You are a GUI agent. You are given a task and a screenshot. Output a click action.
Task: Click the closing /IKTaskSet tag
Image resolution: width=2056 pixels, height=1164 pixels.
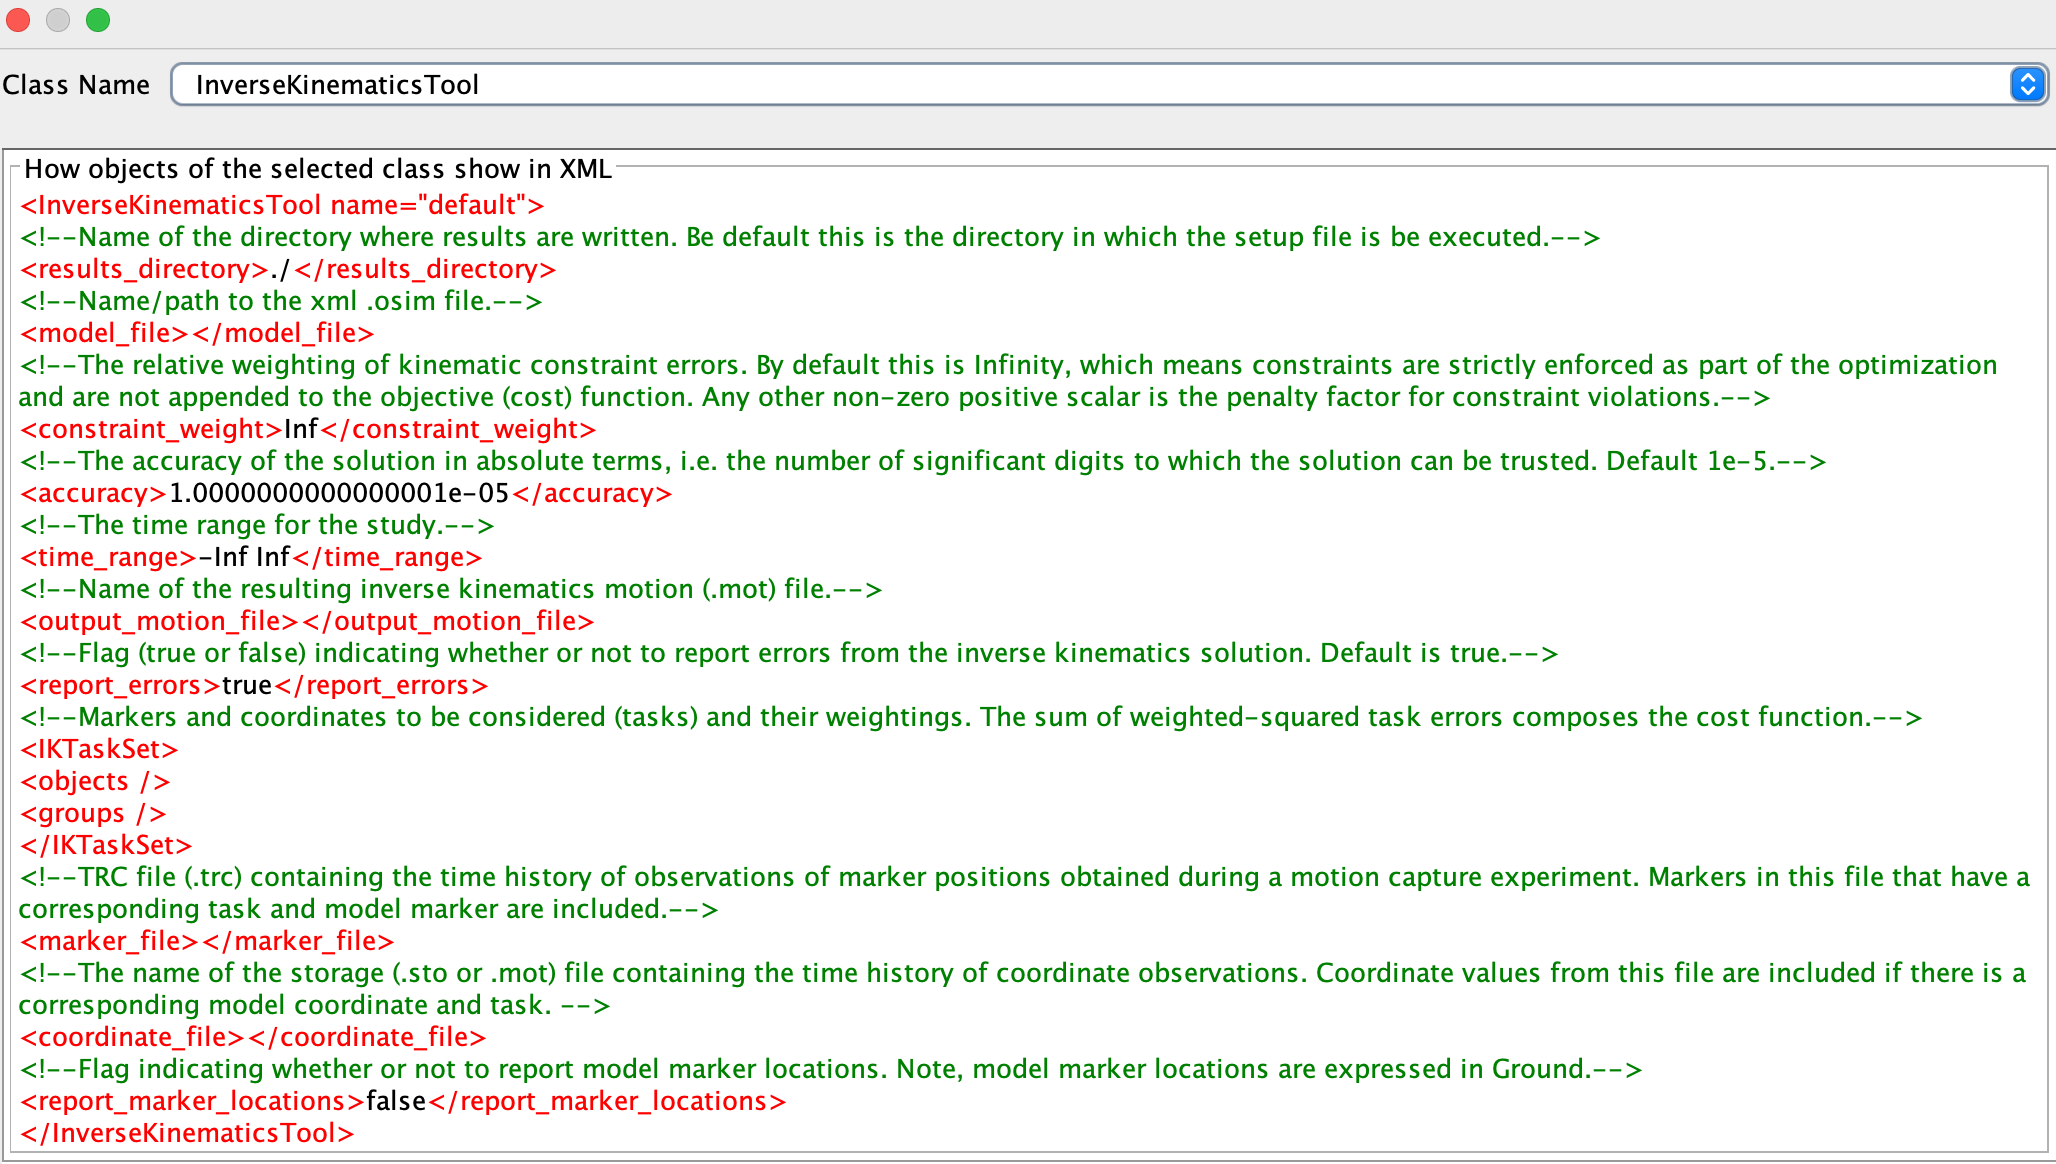[x=106, y=845]
